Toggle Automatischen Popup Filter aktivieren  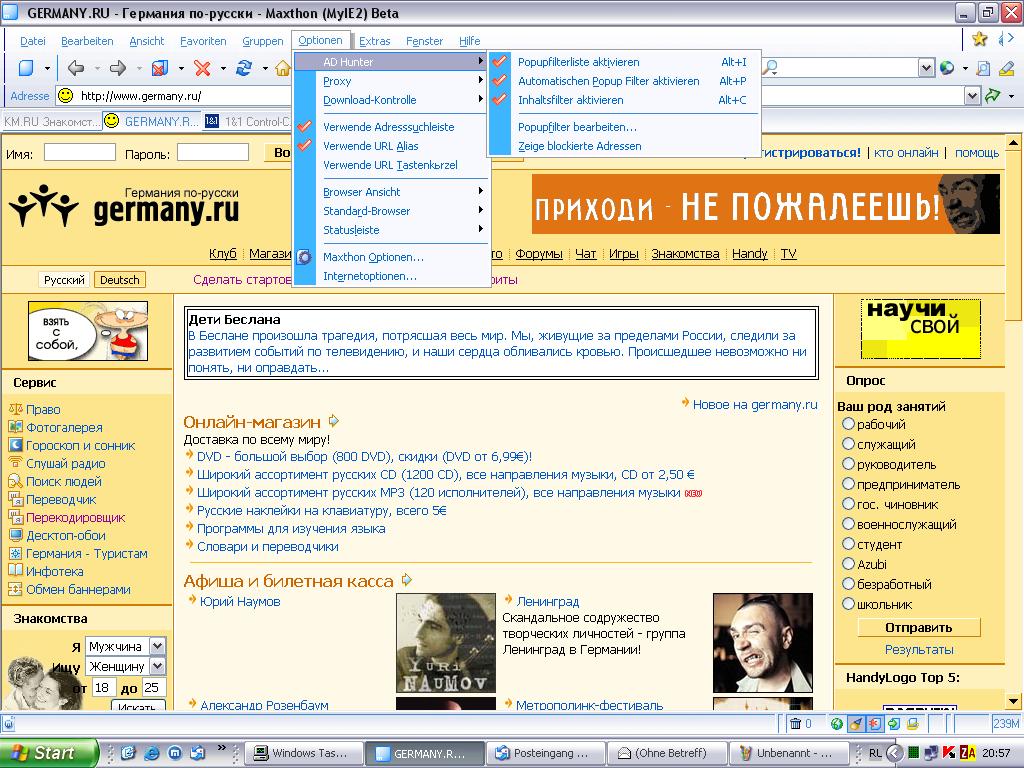[x=624, y=81]
